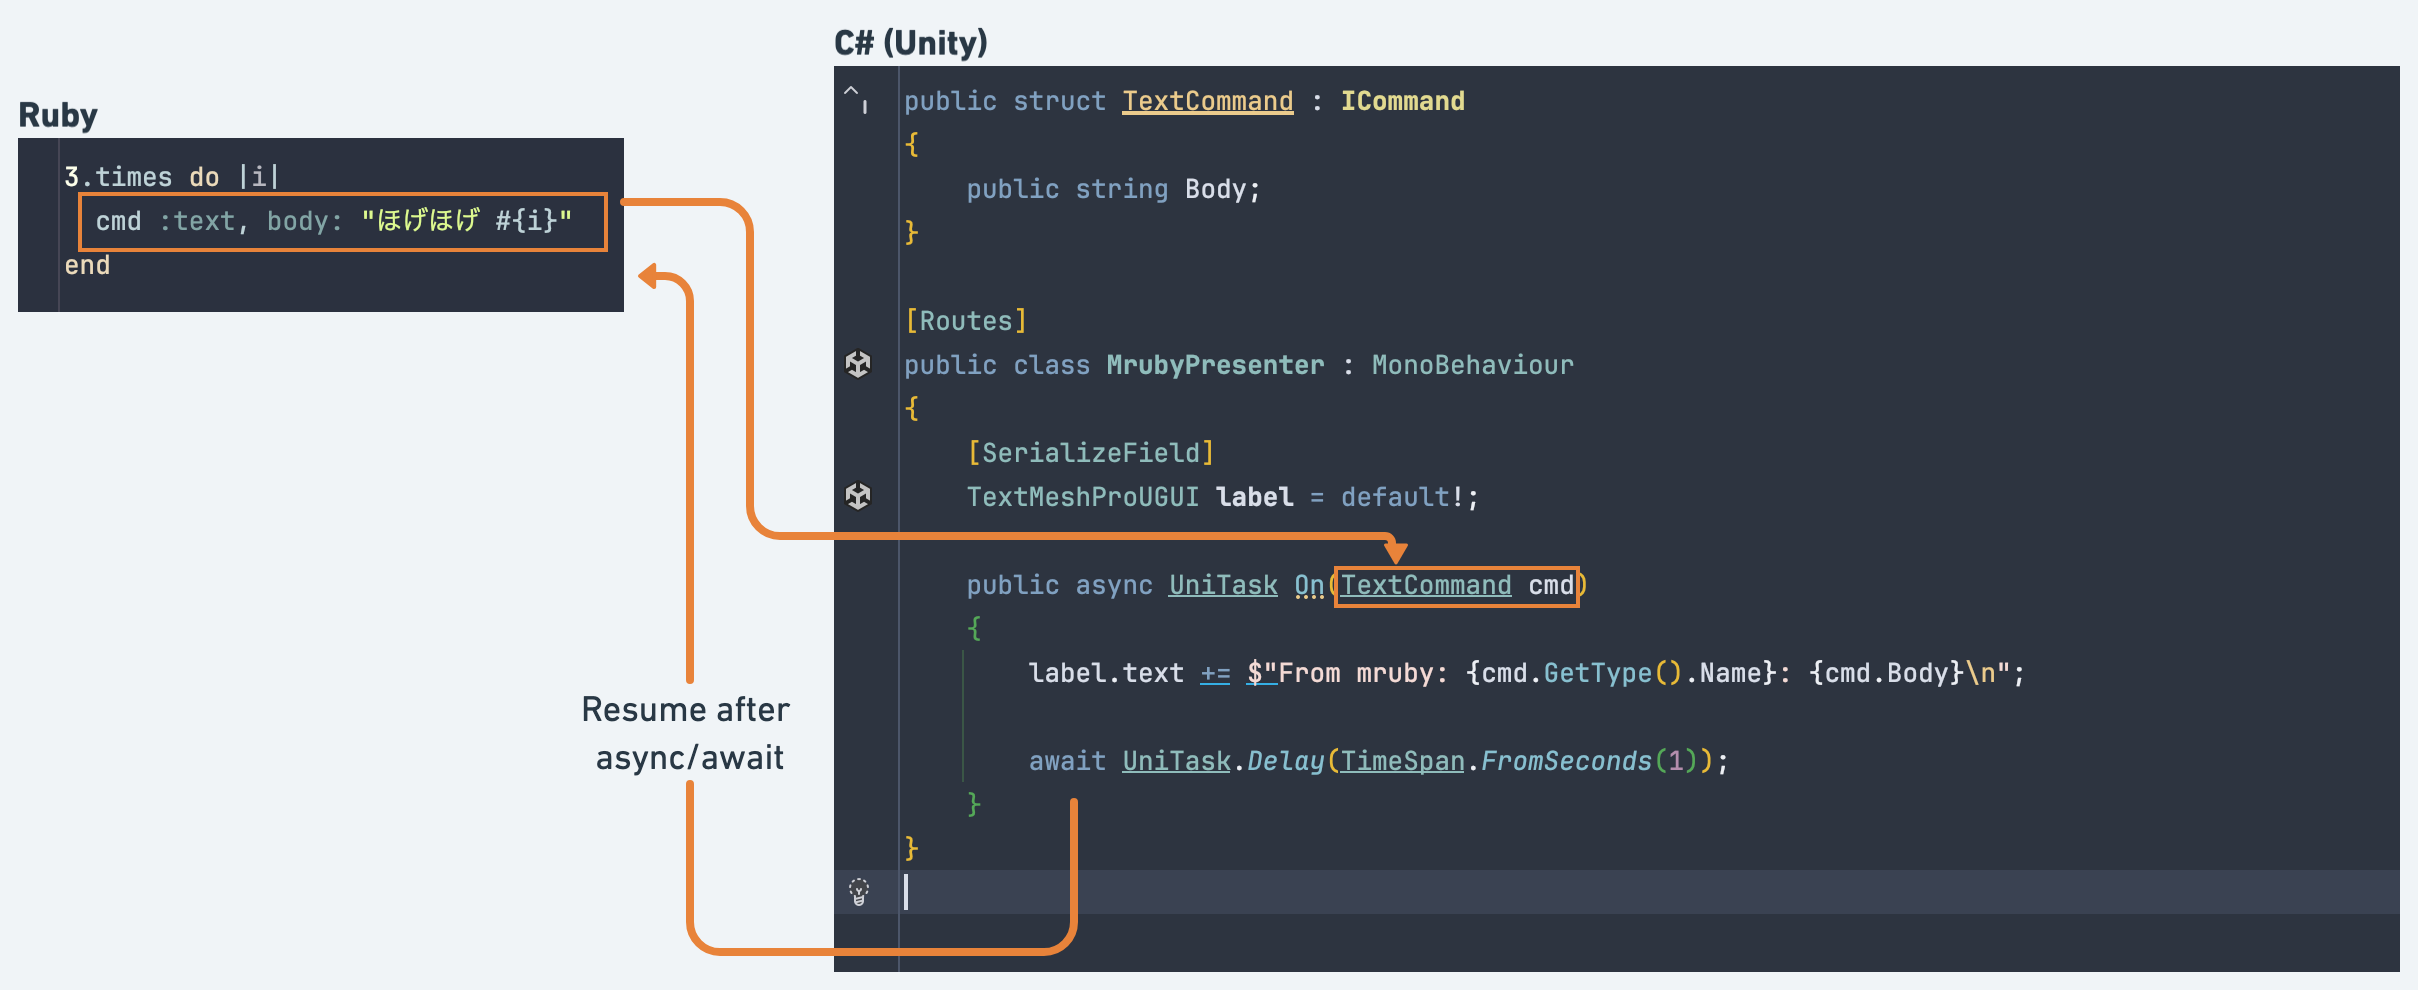Click the Unity icon beside MrubyPresenter class
Viewport: 2418px width, 990px height.
pos(858,364)
